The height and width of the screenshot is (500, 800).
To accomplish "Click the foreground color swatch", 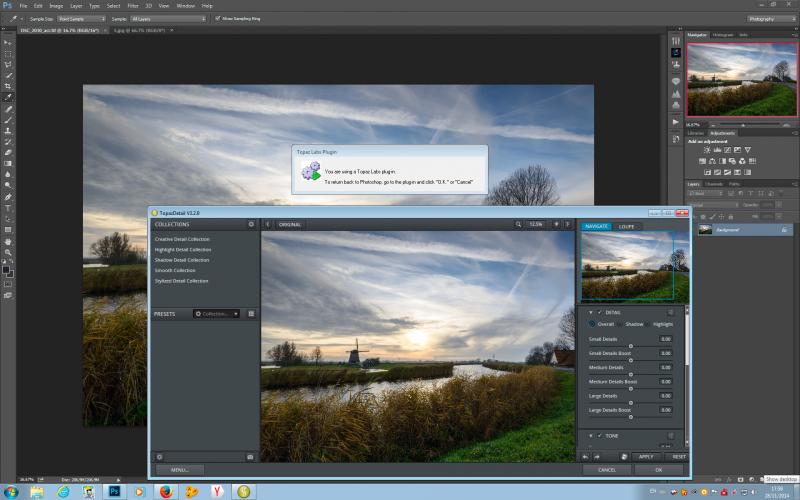I will 6,269.
